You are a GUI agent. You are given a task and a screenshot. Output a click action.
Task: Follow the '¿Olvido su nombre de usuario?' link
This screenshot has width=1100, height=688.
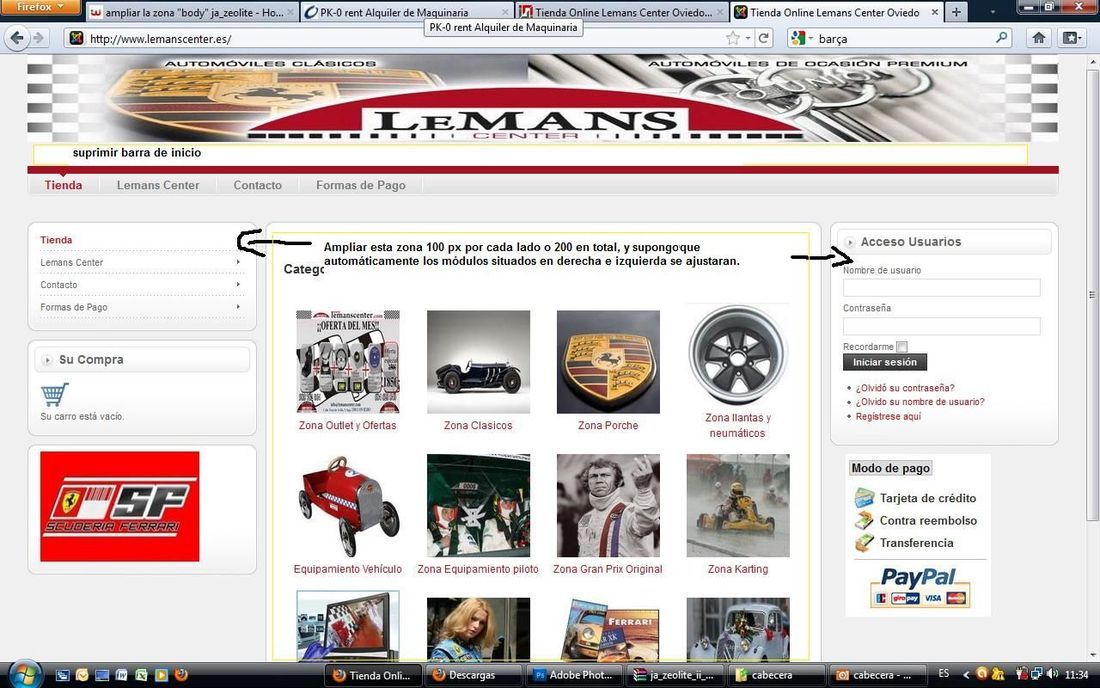pyautogui.click(x=920, y=402)
